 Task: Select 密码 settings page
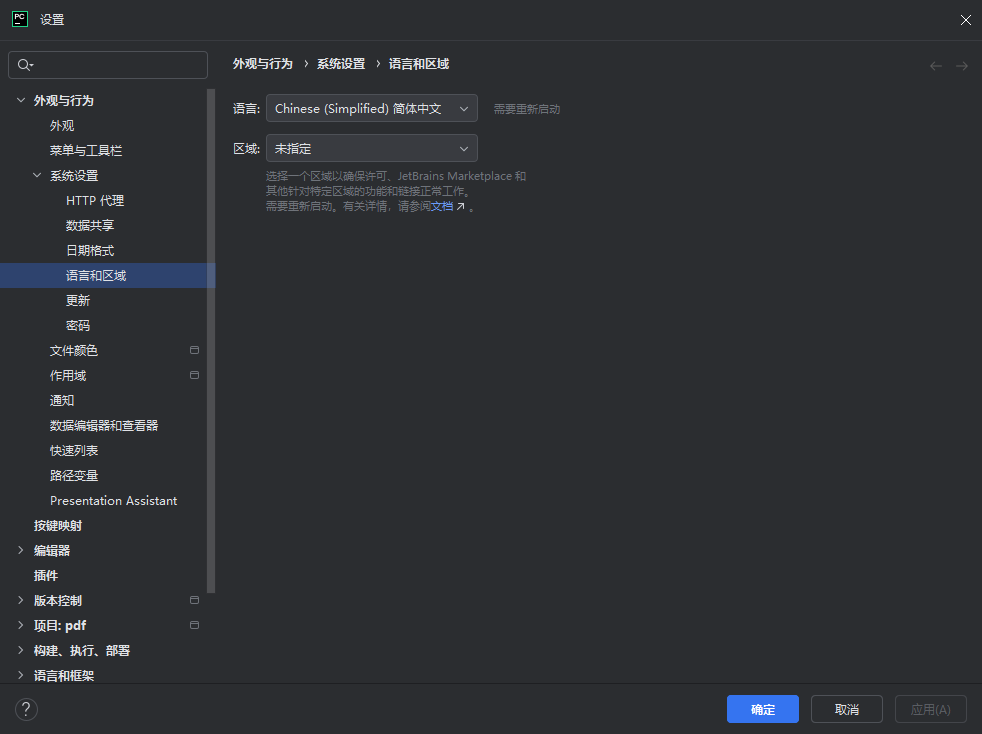(x=78, y=326)
